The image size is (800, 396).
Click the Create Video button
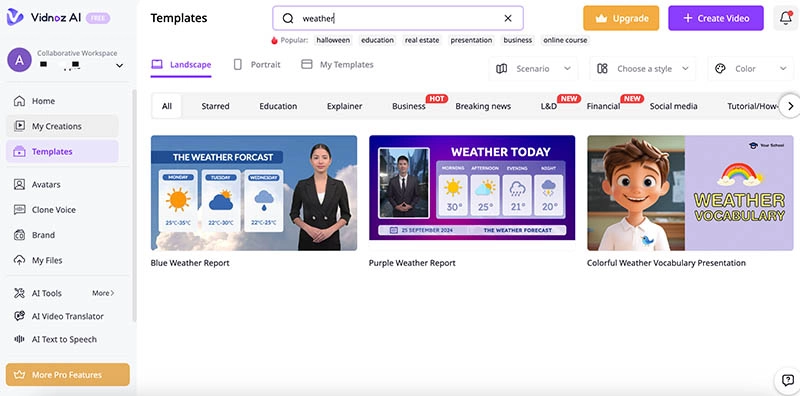click(x=716, y=18)
